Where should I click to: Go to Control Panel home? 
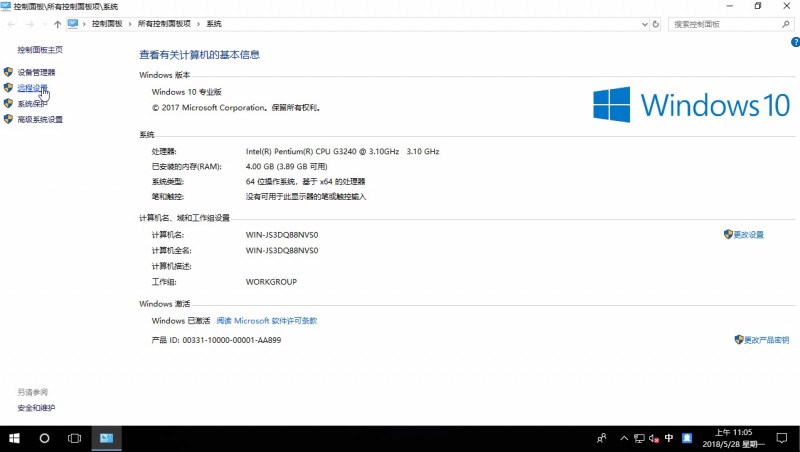pyautogui.click(x=40, y=49)
